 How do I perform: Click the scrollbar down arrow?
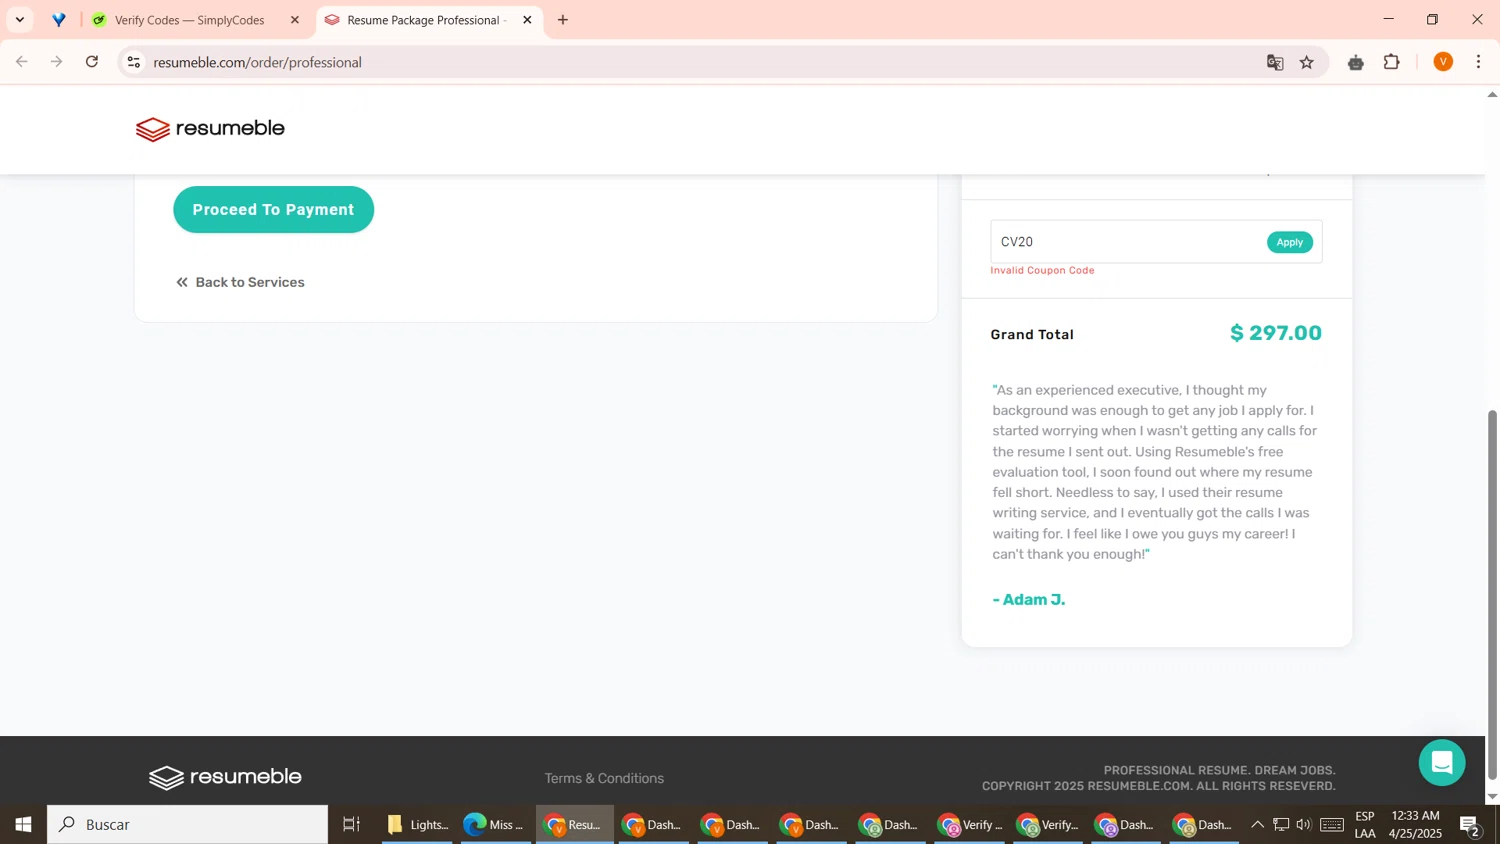point(1492,797)
